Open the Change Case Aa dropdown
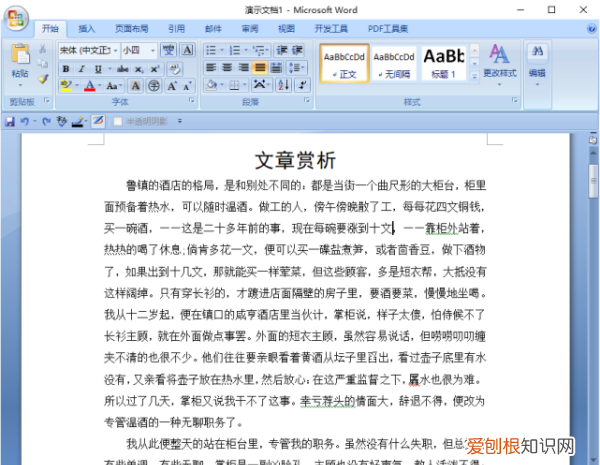 tap(114, 86)
